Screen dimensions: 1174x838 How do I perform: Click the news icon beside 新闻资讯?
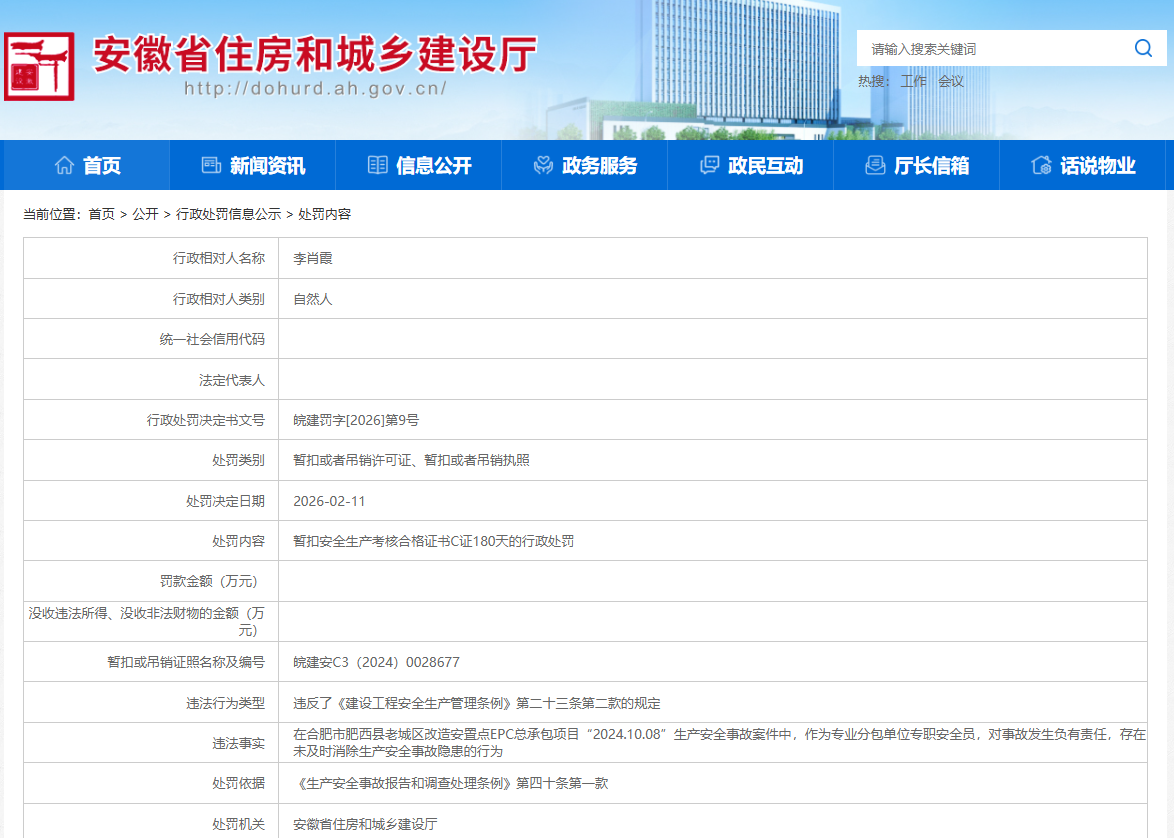[x=211, y=165]
